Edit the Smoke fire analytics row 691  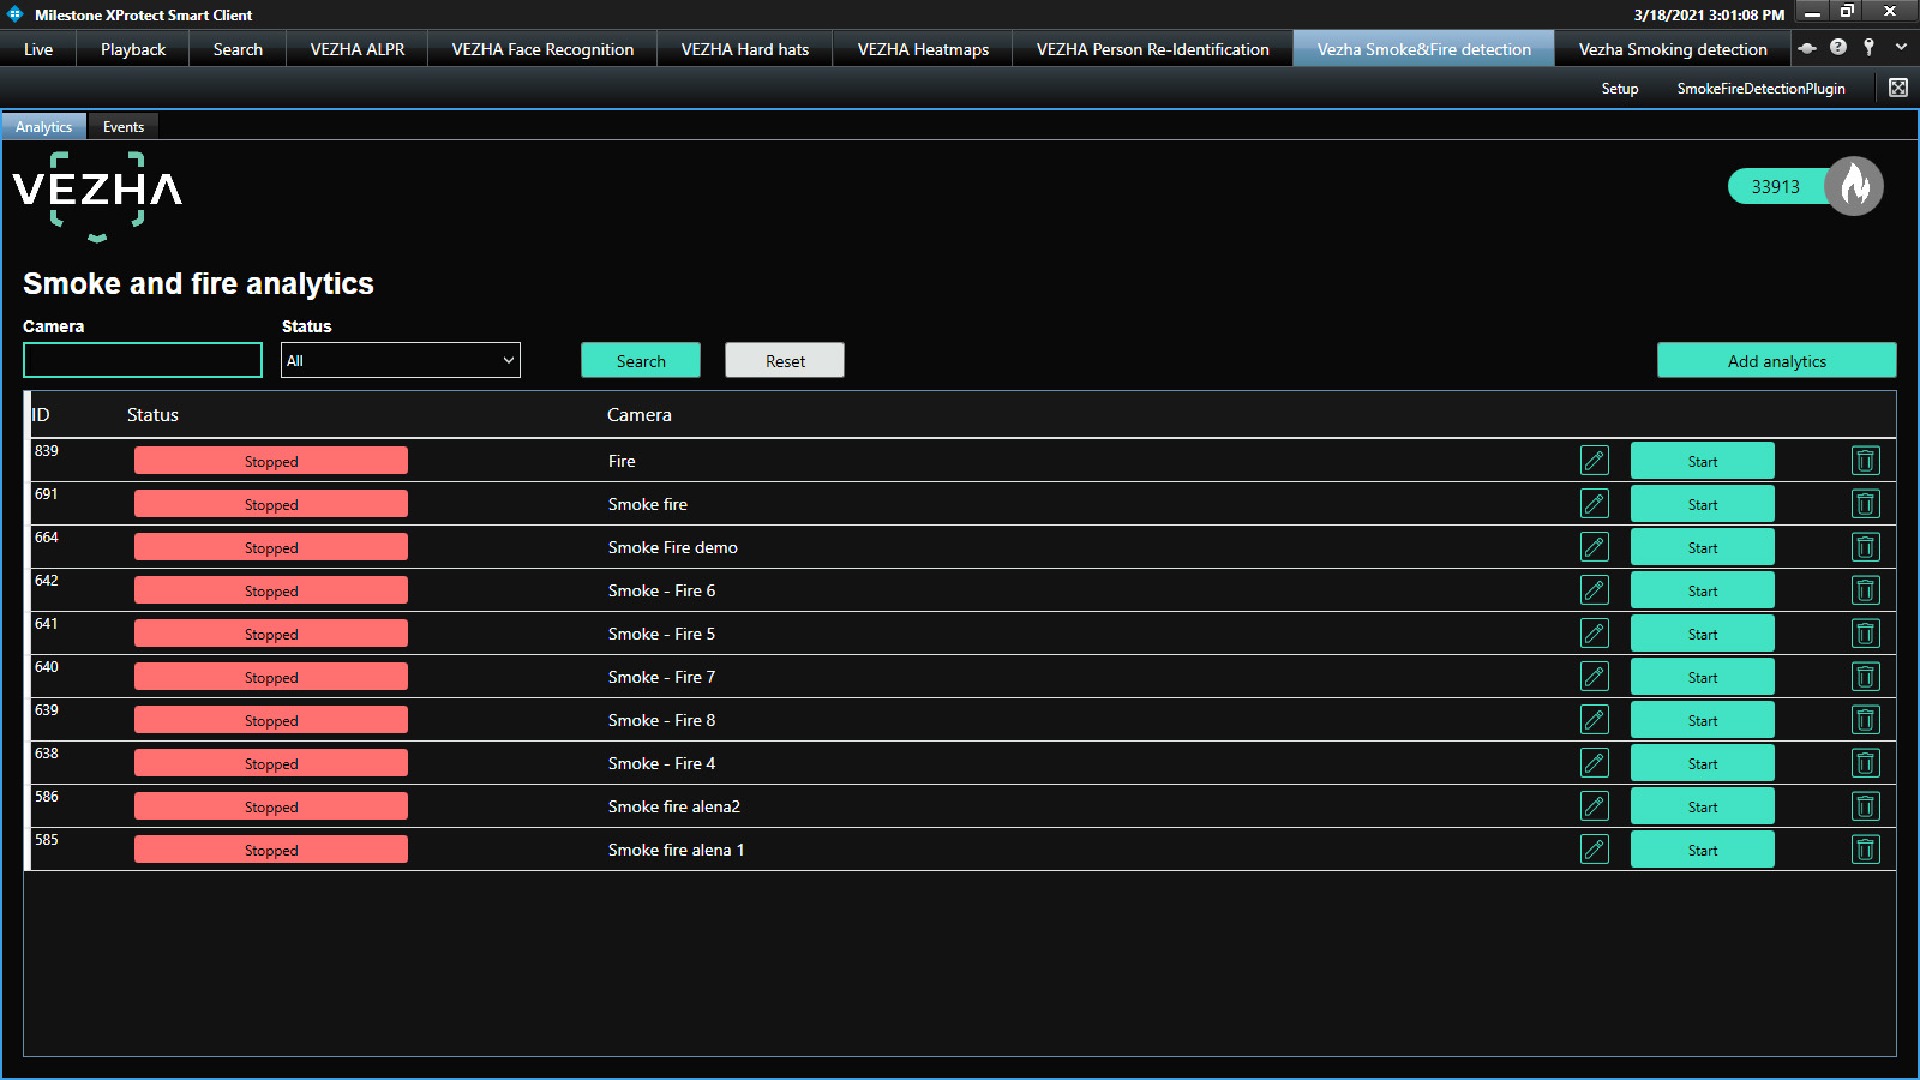point(1594,503)
